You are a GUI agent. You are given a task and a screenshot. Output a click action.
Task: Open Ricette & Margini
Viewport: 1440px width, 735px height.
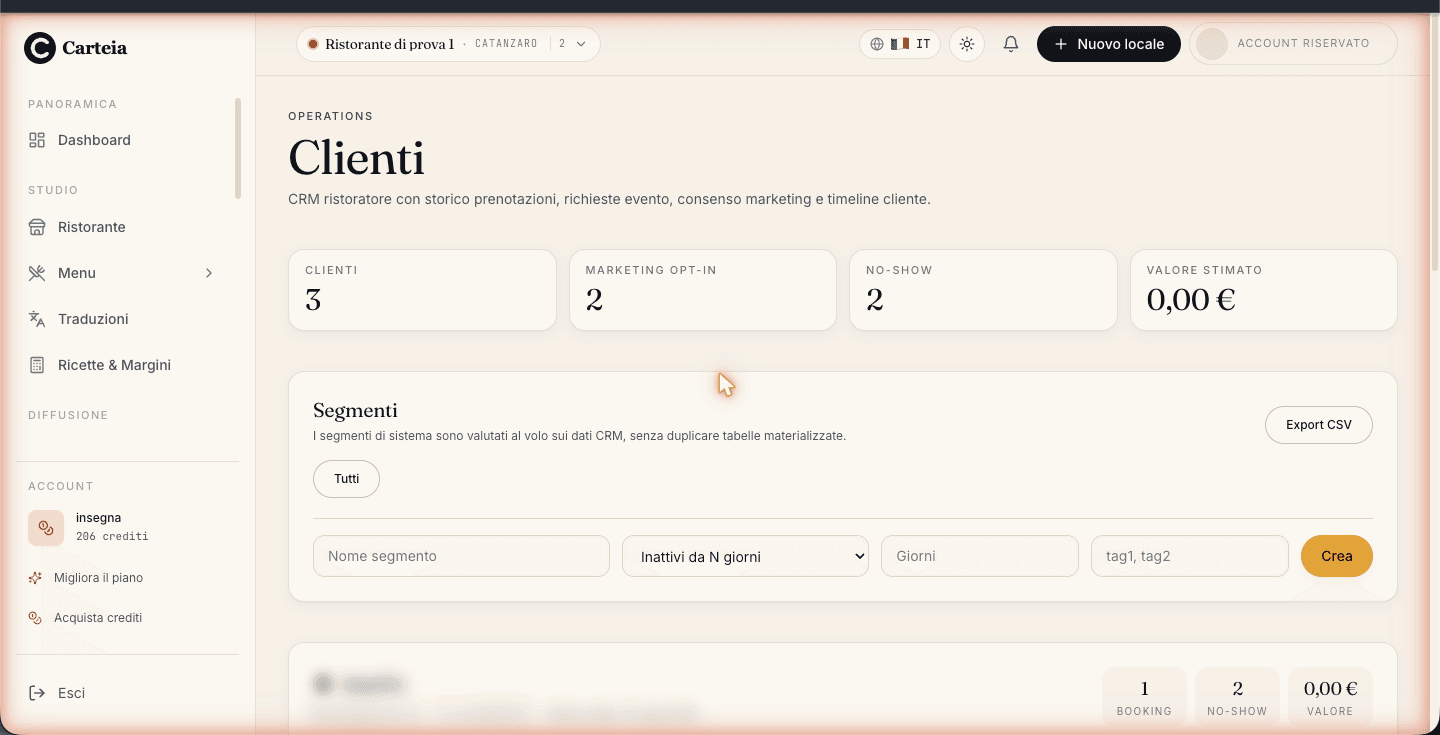pos(114,365)
